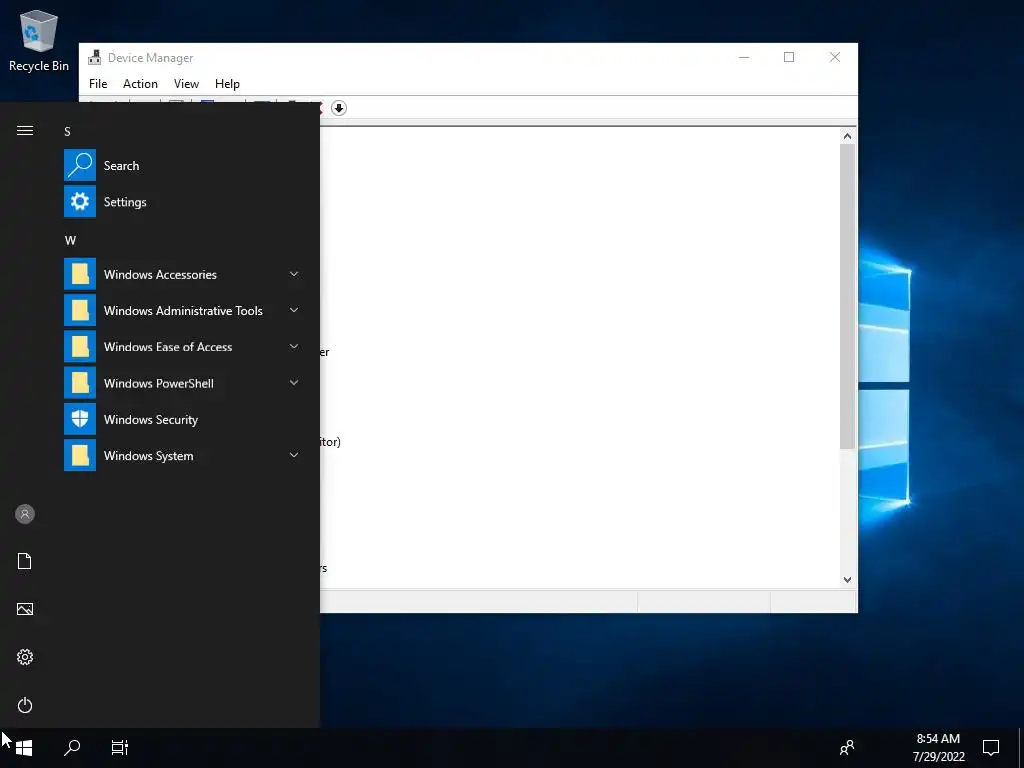Image resolution: width=1024 pixels, height=768 pixels.
Task: Maximize the Device Manager window
Action: click(789, 57)
